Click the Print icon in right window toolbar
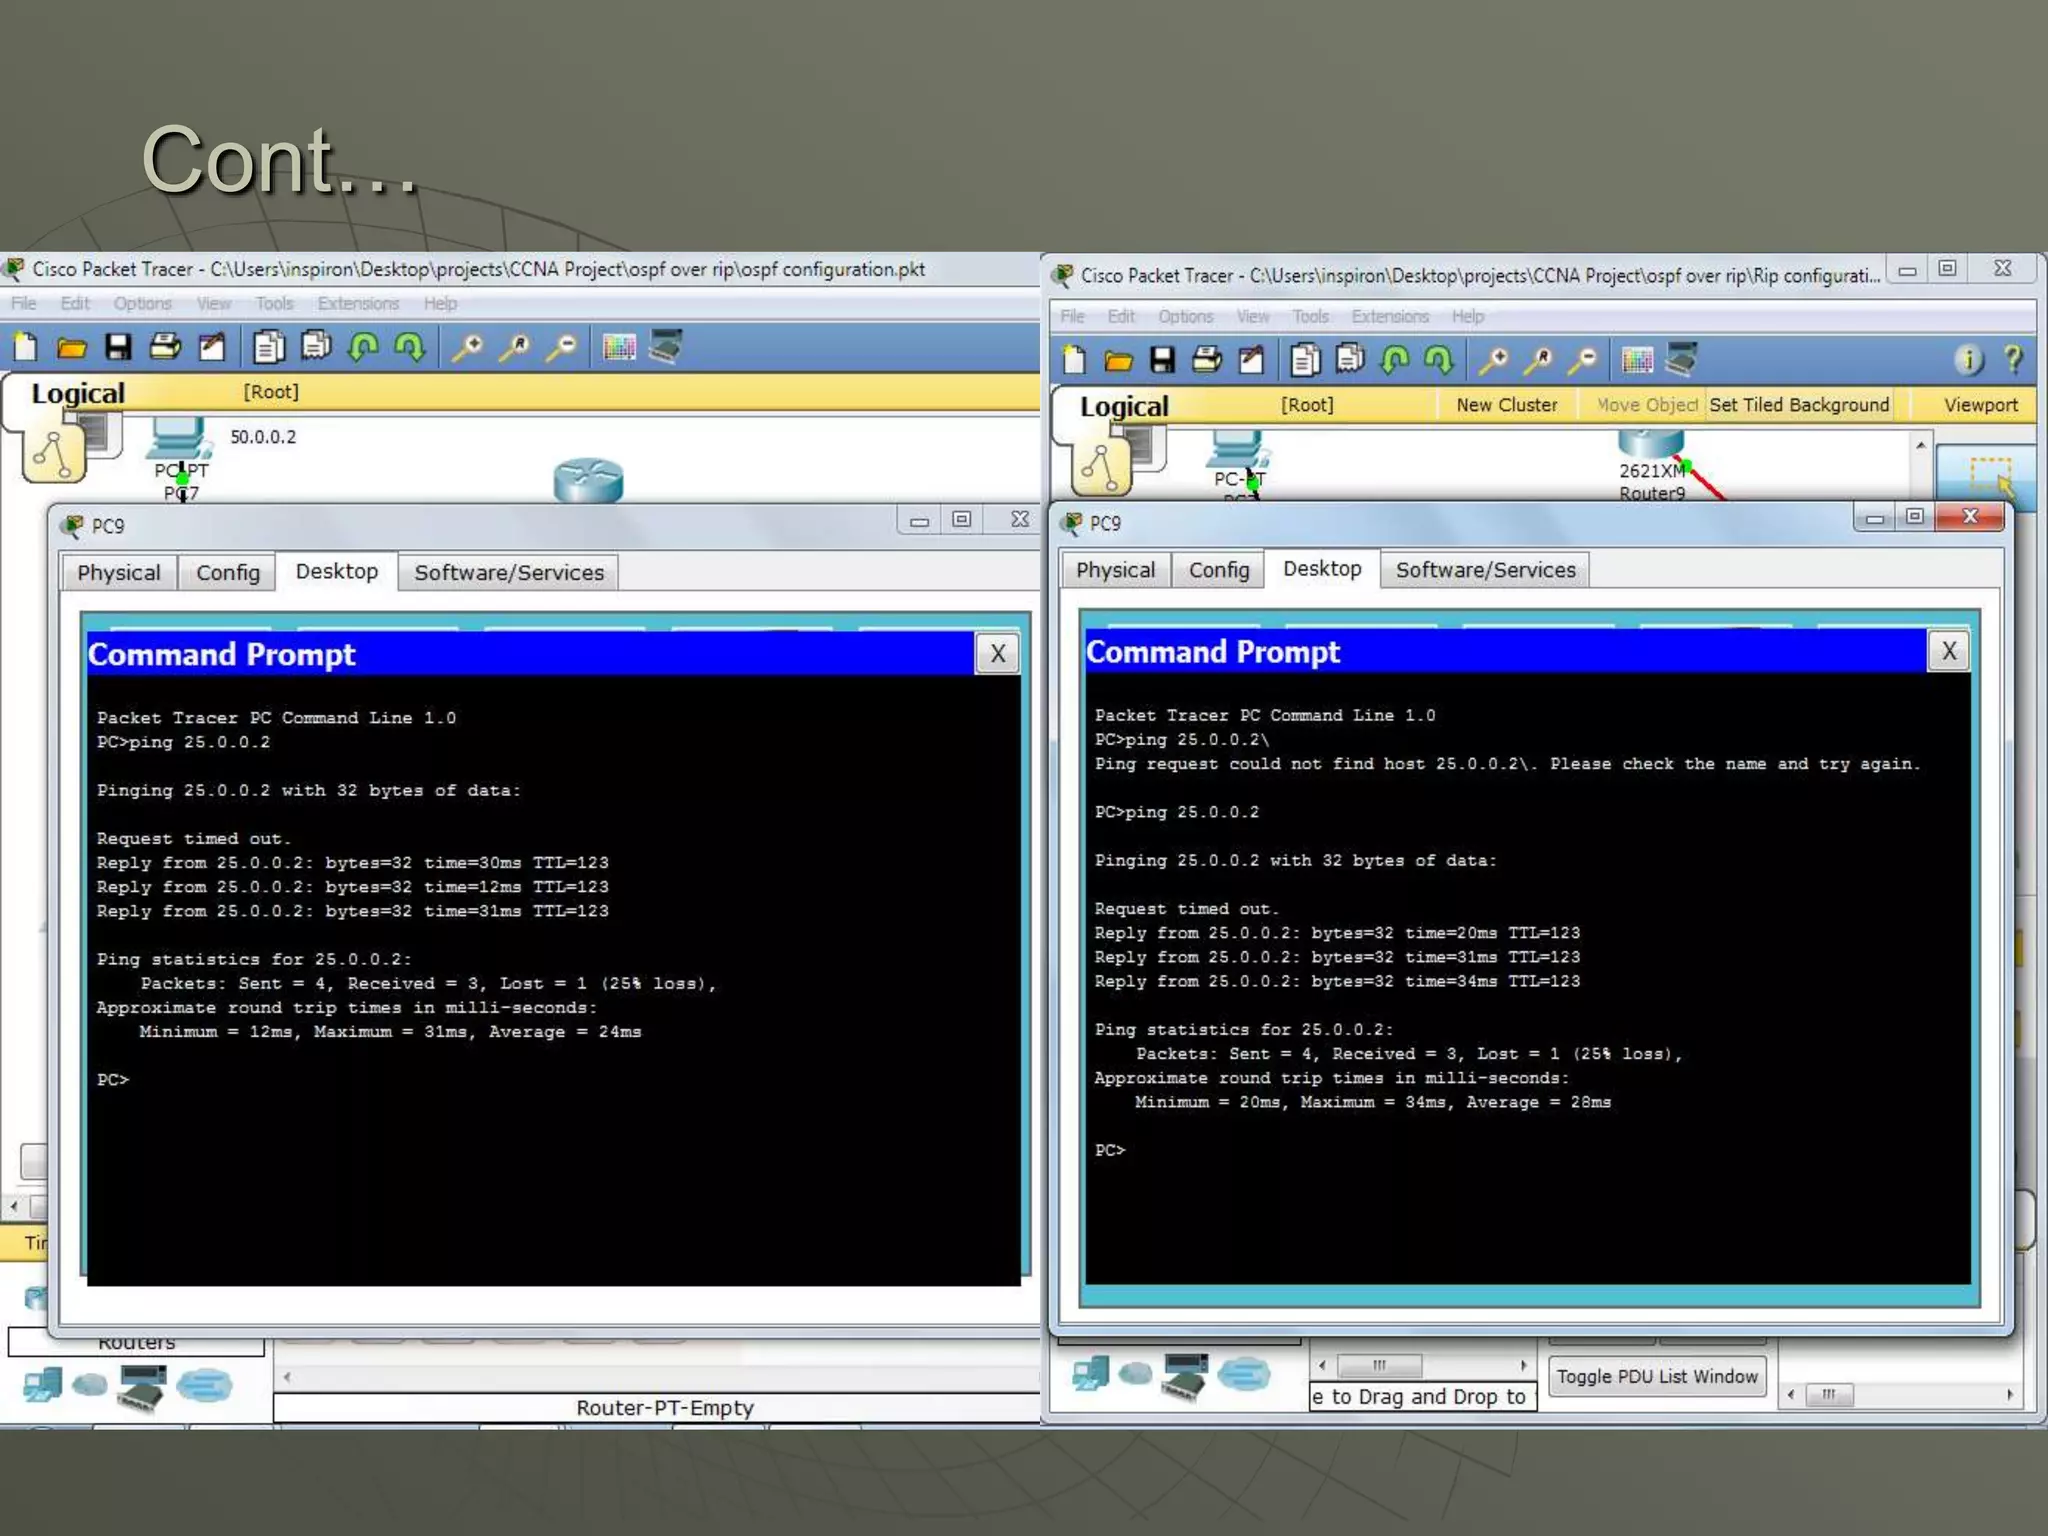This screenshot has width=2048, height=1536. coord(1207,359)
